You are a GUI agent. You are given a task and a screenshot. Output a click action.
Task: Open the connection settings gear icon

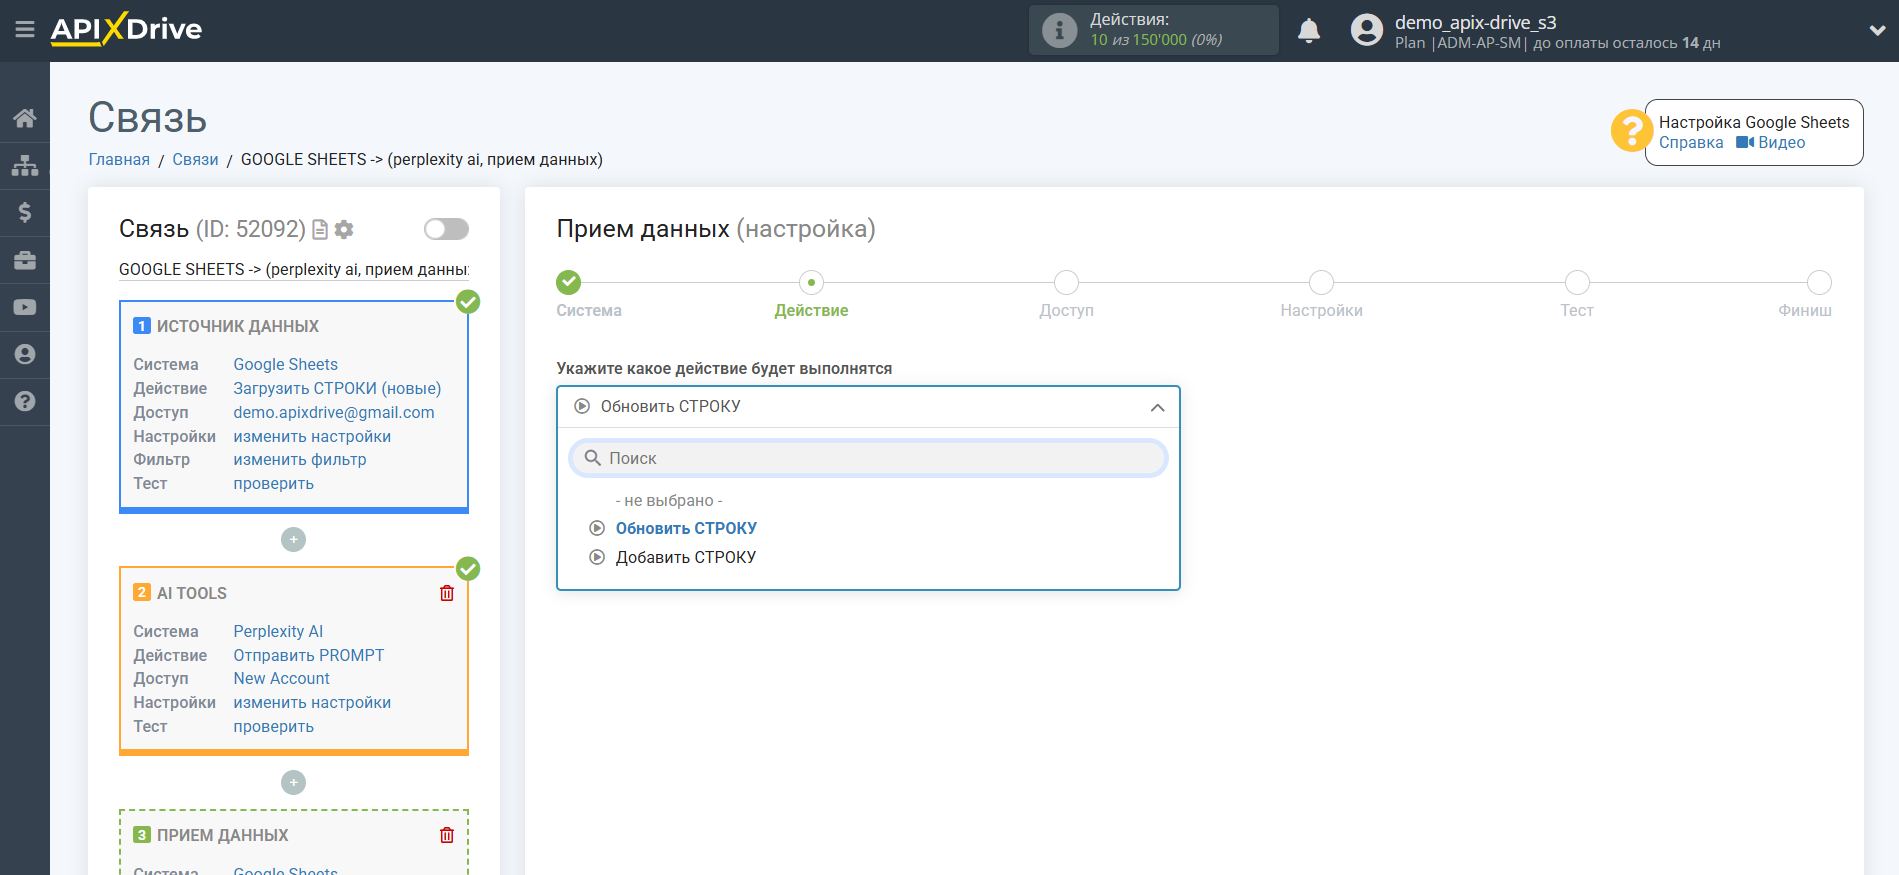[344, 230]
